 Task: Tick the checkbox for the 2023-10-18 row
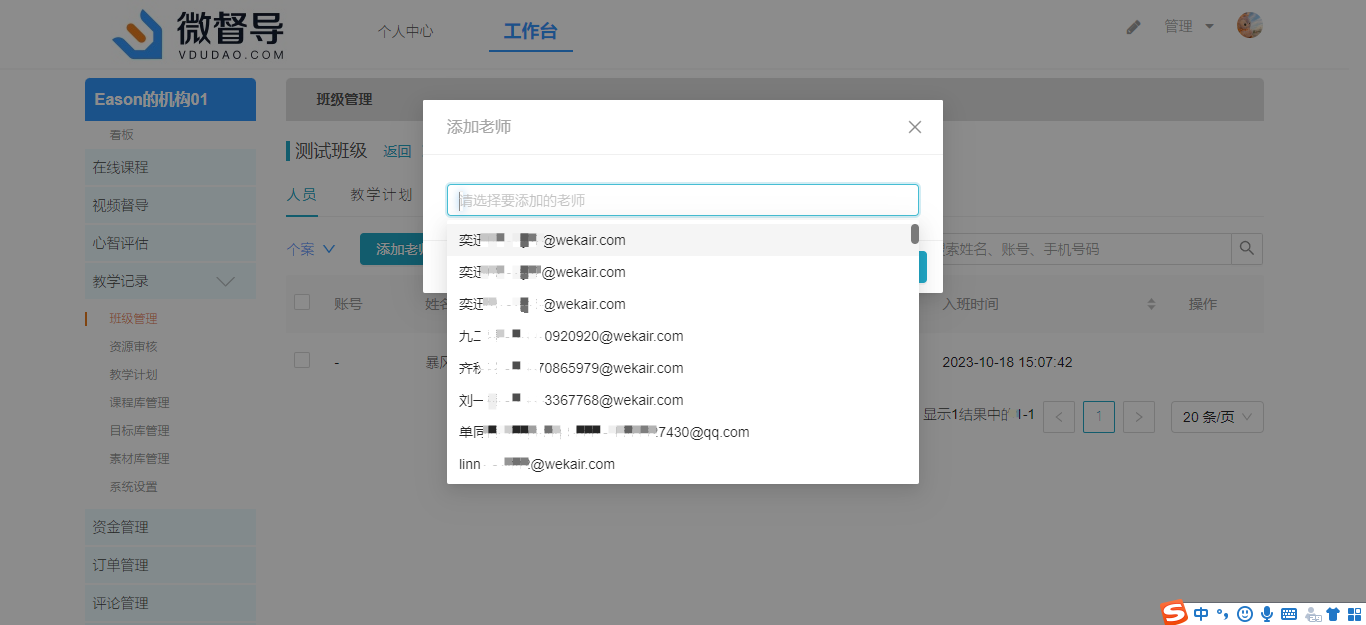coord(302,361)
